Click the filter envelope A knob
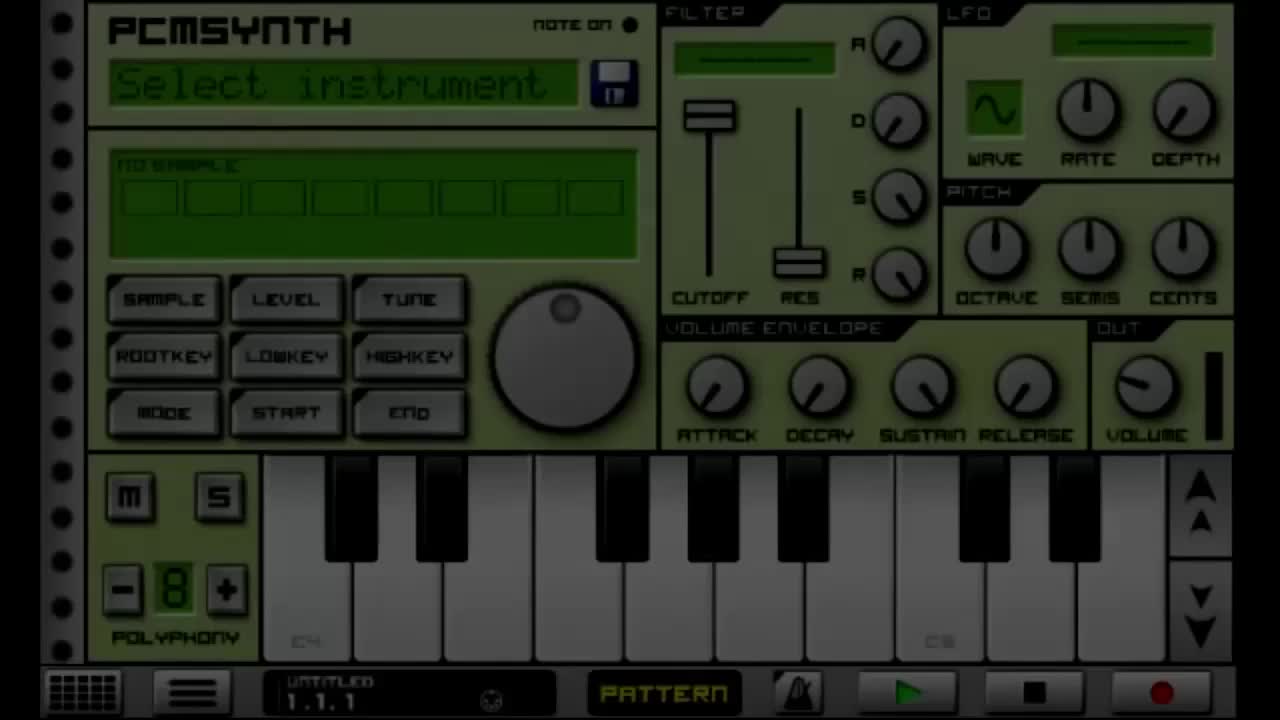The height and width of the screenshot is (720, 1280). click(899, 44)
